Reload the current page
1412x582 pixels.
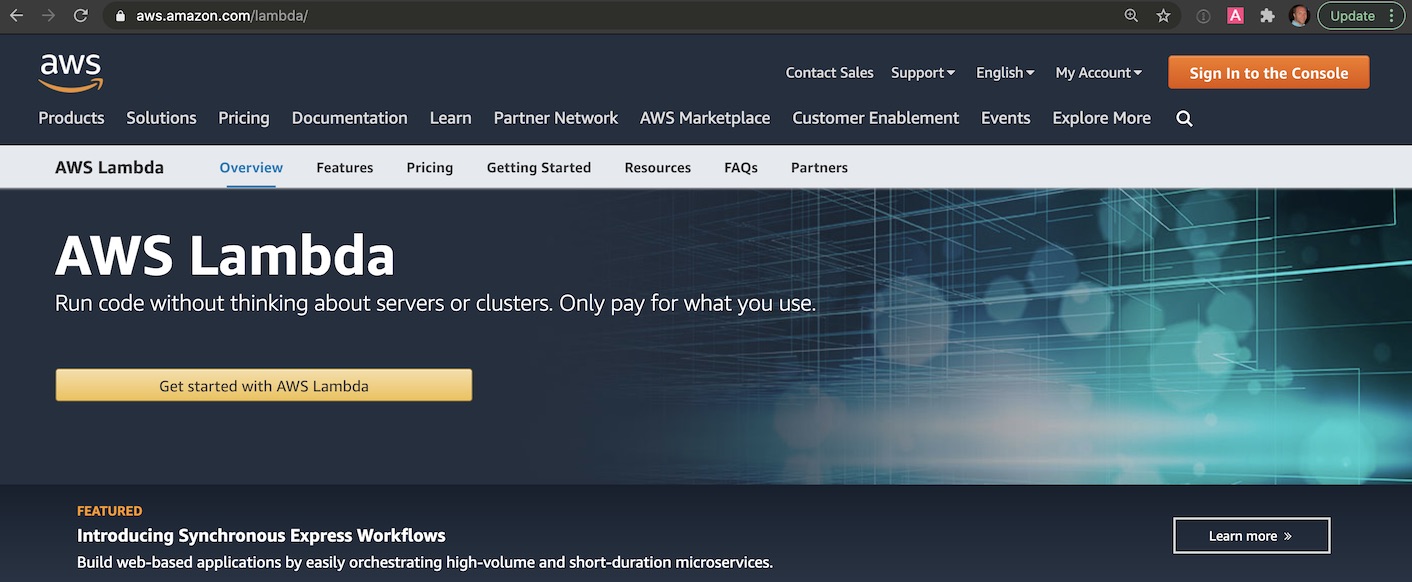79,15
